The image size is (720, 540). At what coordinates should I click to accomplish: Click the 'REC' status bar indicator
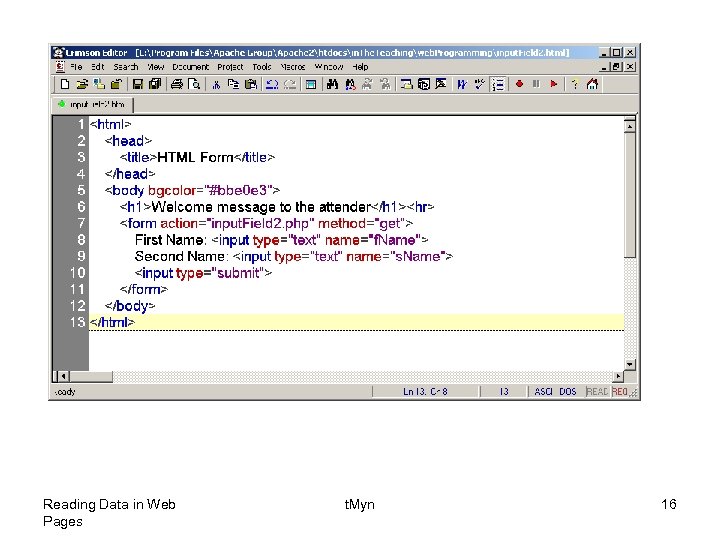[x=619, y=392]
